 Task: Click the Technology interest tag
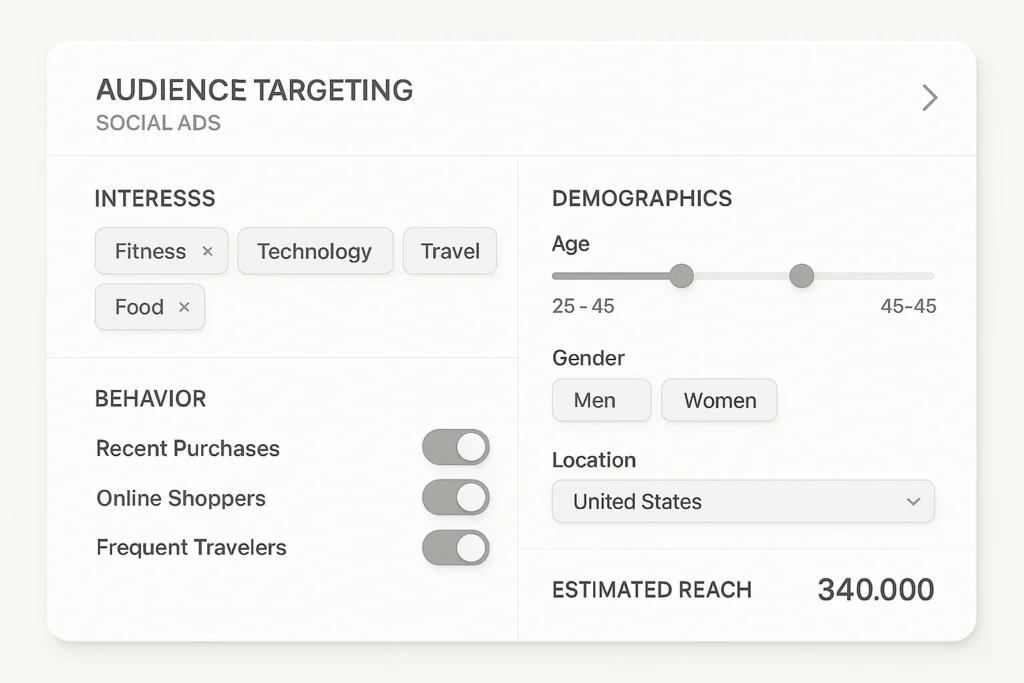[314, 252]
